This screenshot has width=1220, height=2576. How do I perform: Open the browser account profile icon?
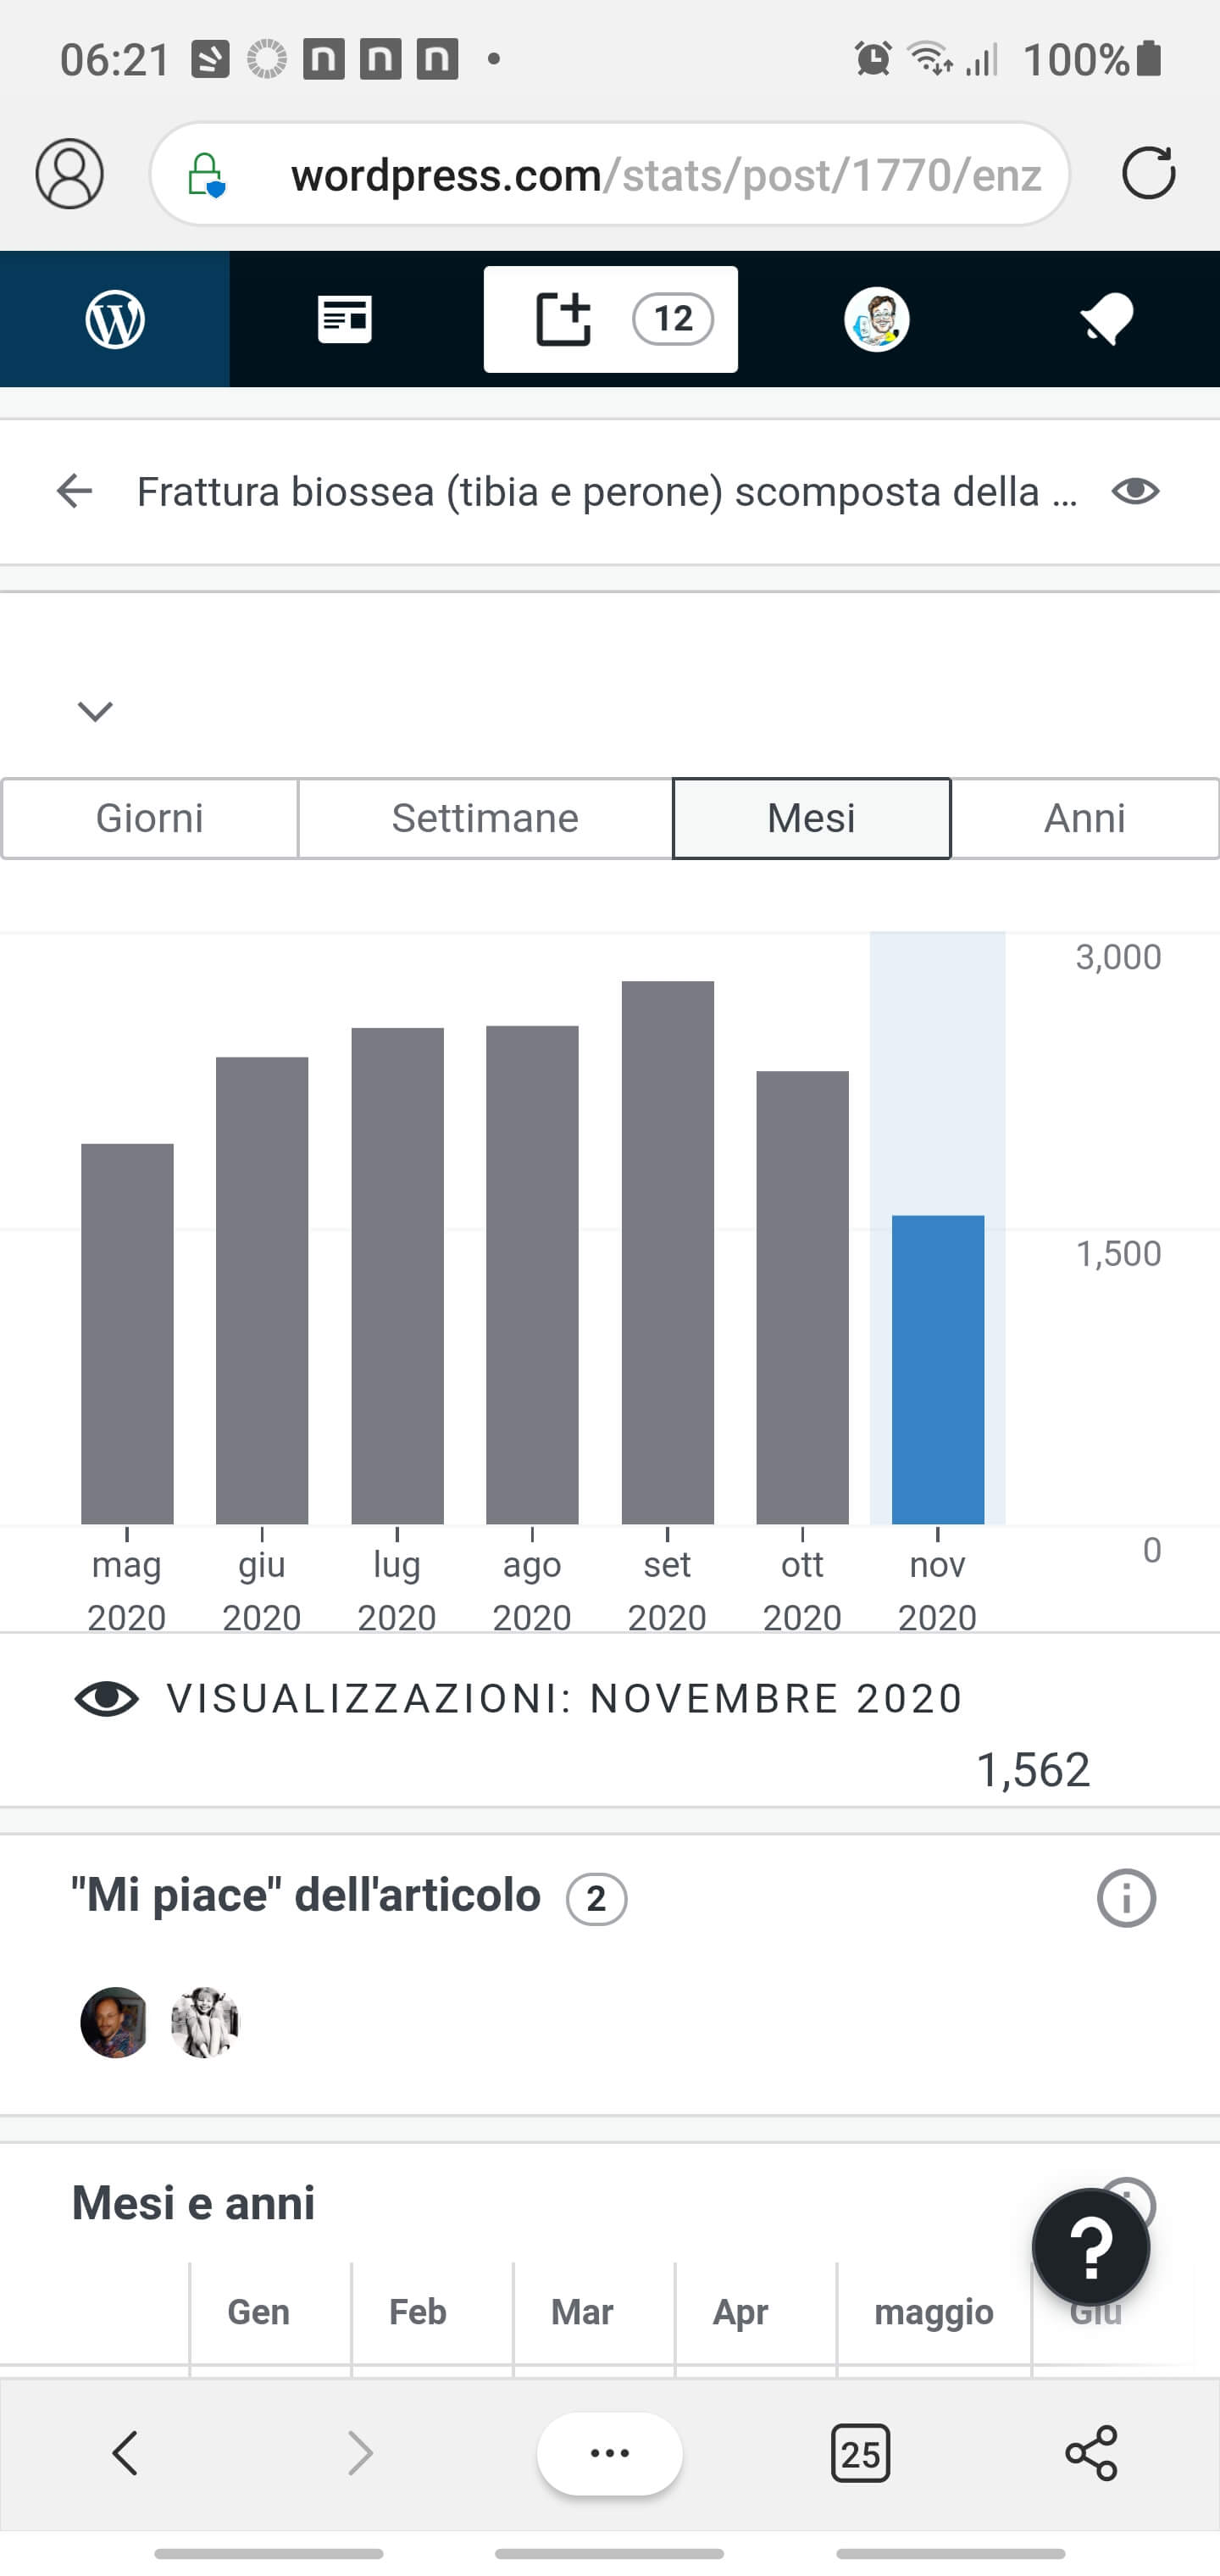click(x=70, y=174)
